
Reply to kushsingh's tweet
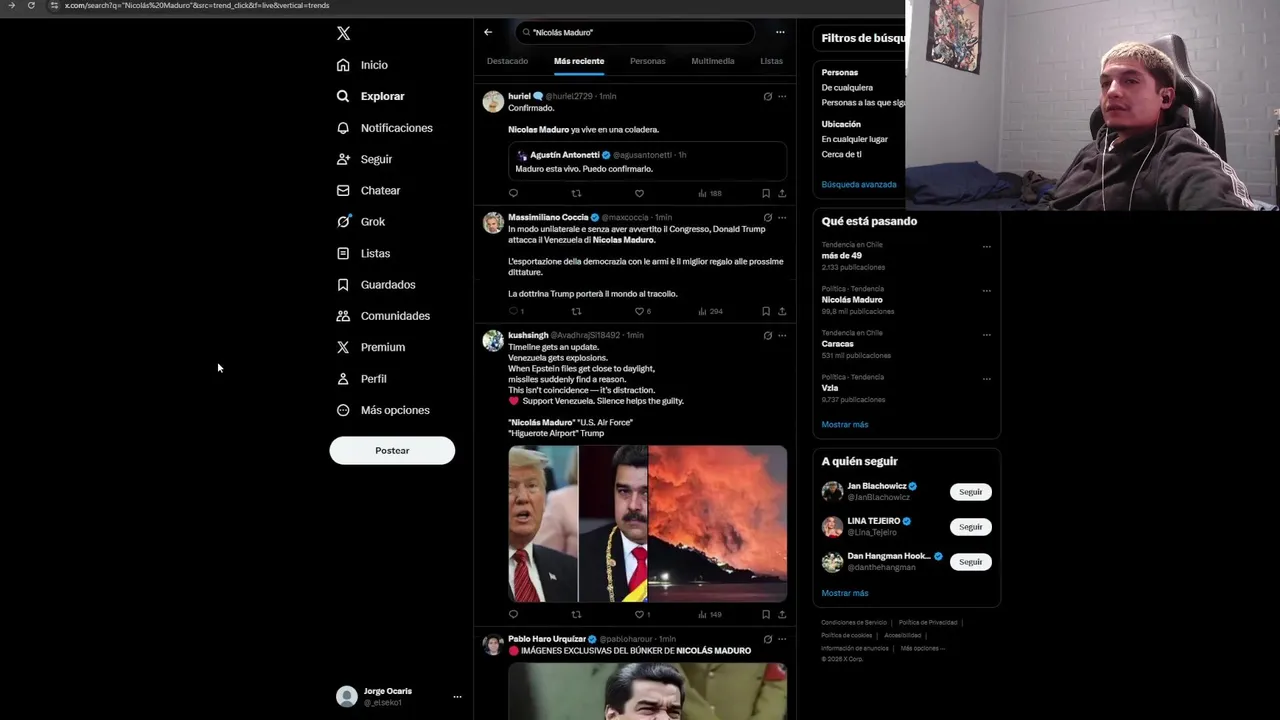tap(513, 614)
